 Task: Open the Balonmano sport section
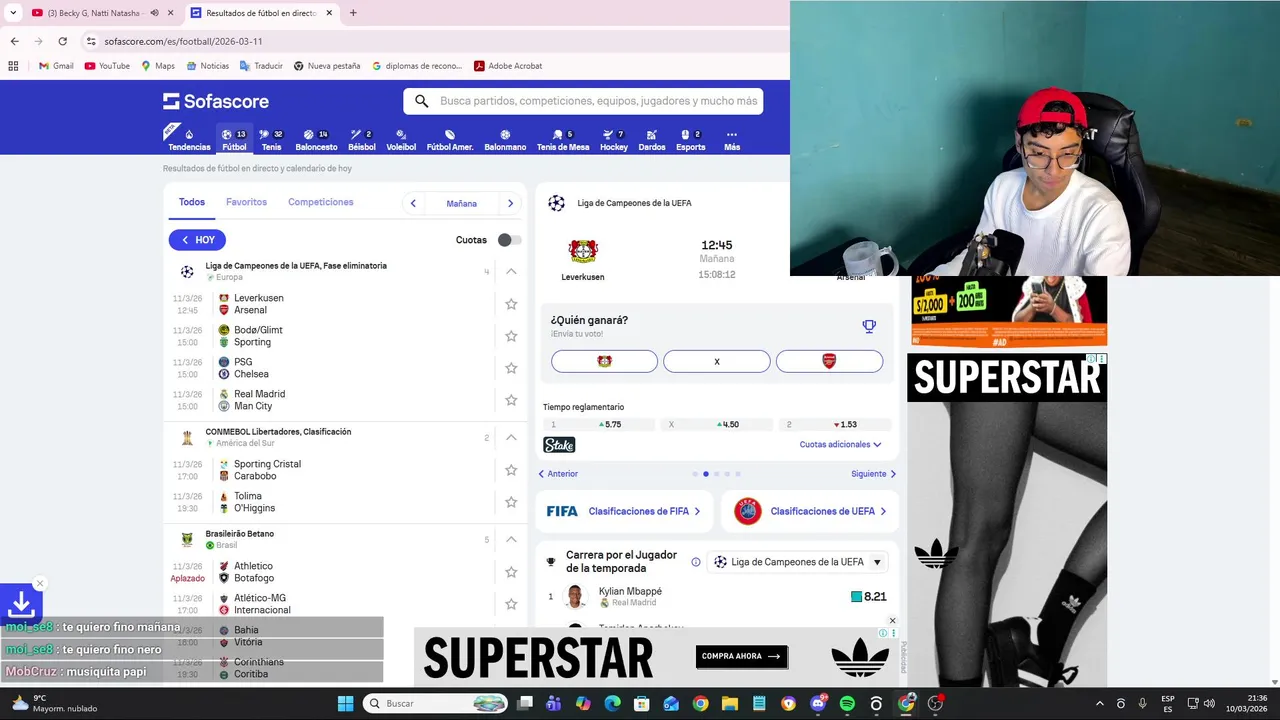coord(505,139)
